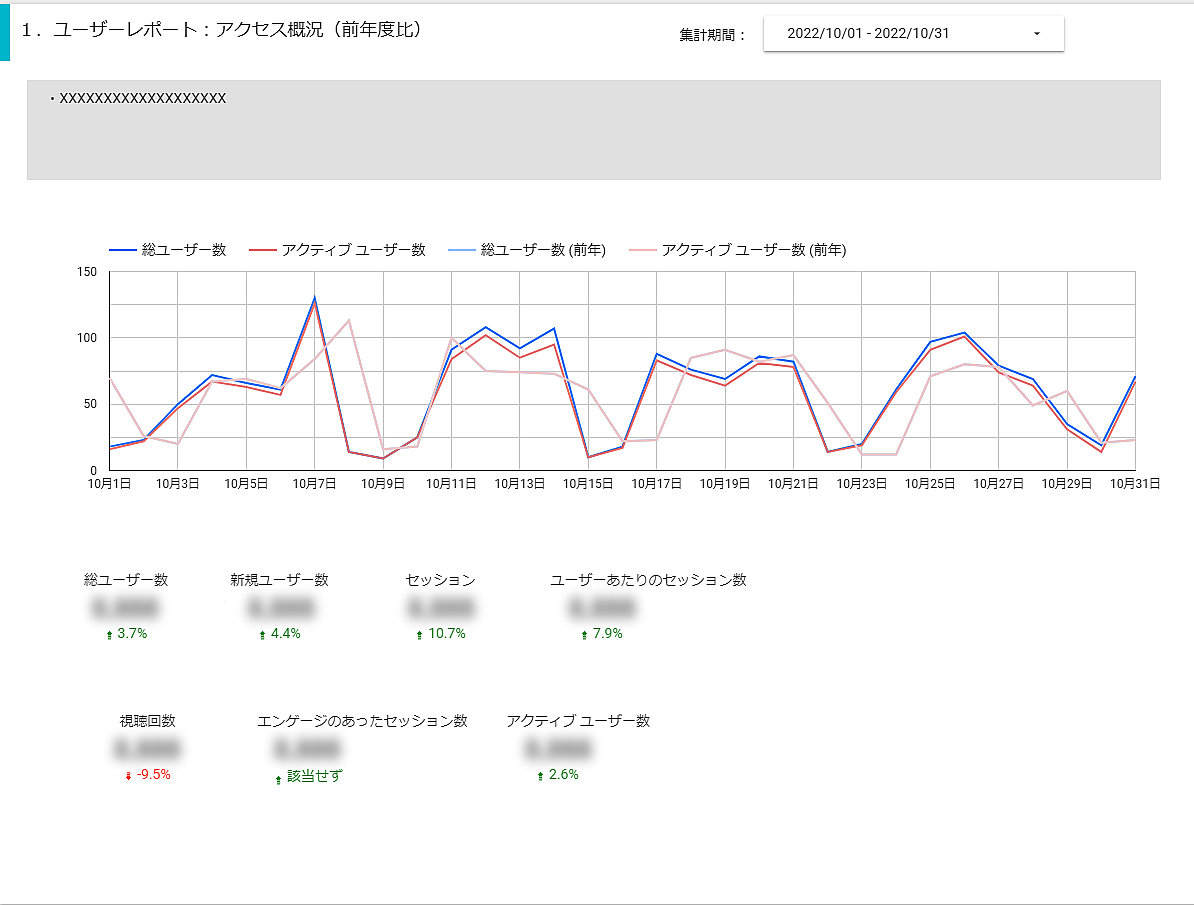Select the エンゲージのあったセッション数 scorecard label
This screenshot has height=905, width=1194.
tap(362, 721)
